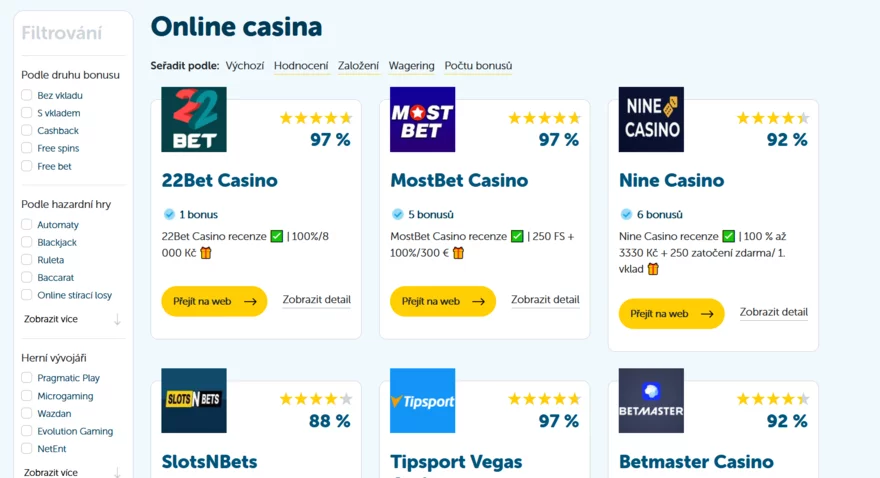Click the MostBet casino logo
880x478 pixels.
[x=422, y=120]
